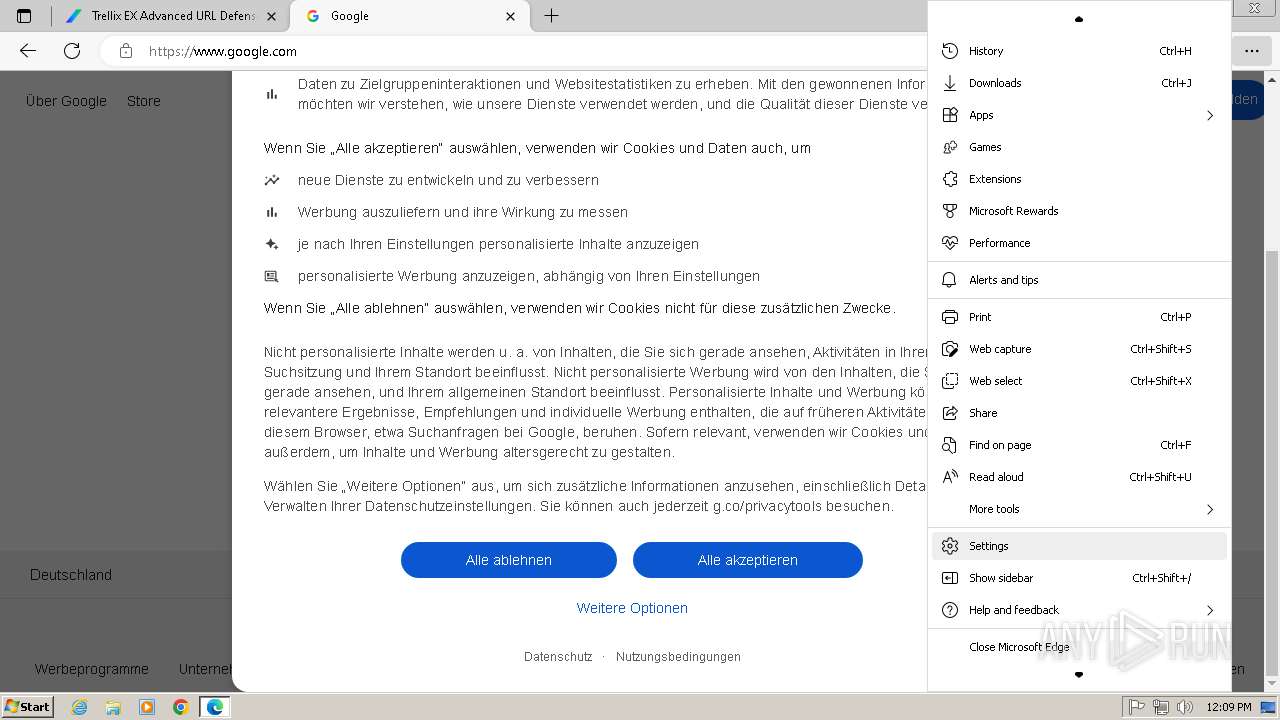This screenshot has width=1280, height=720.
Task: Choose Web select menu entry
Action: [x=1079, y=381]
